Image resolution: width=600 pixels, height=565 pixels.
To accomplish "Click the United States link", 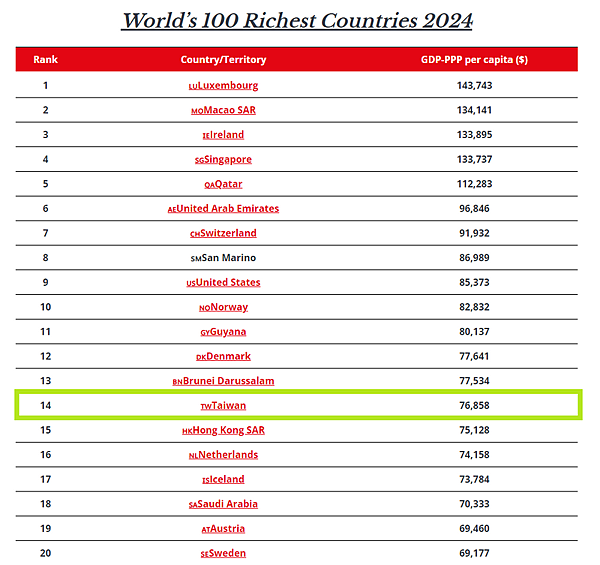I will [228, 283].
